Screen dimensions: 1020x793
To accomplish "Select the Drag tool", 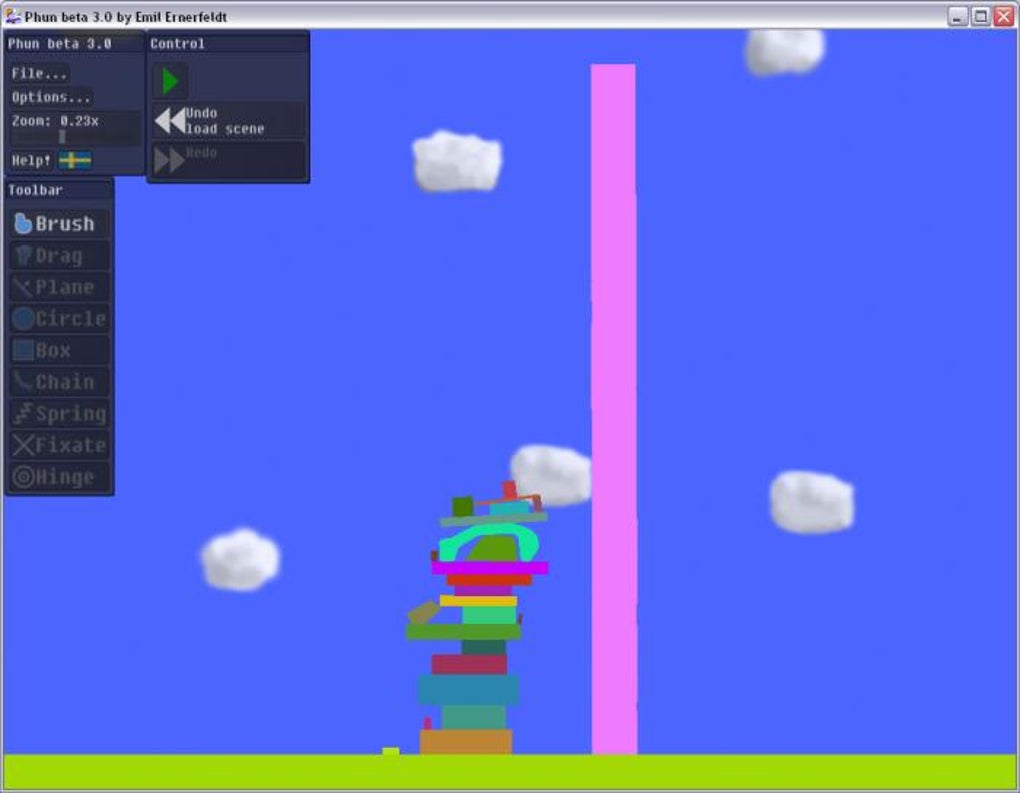I will click(60, 256).
